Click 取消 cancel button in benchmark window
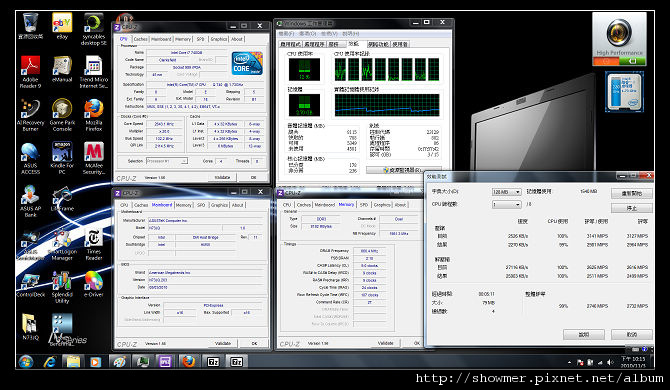Viewport: 670px width, 390px height. pos(632,334)
